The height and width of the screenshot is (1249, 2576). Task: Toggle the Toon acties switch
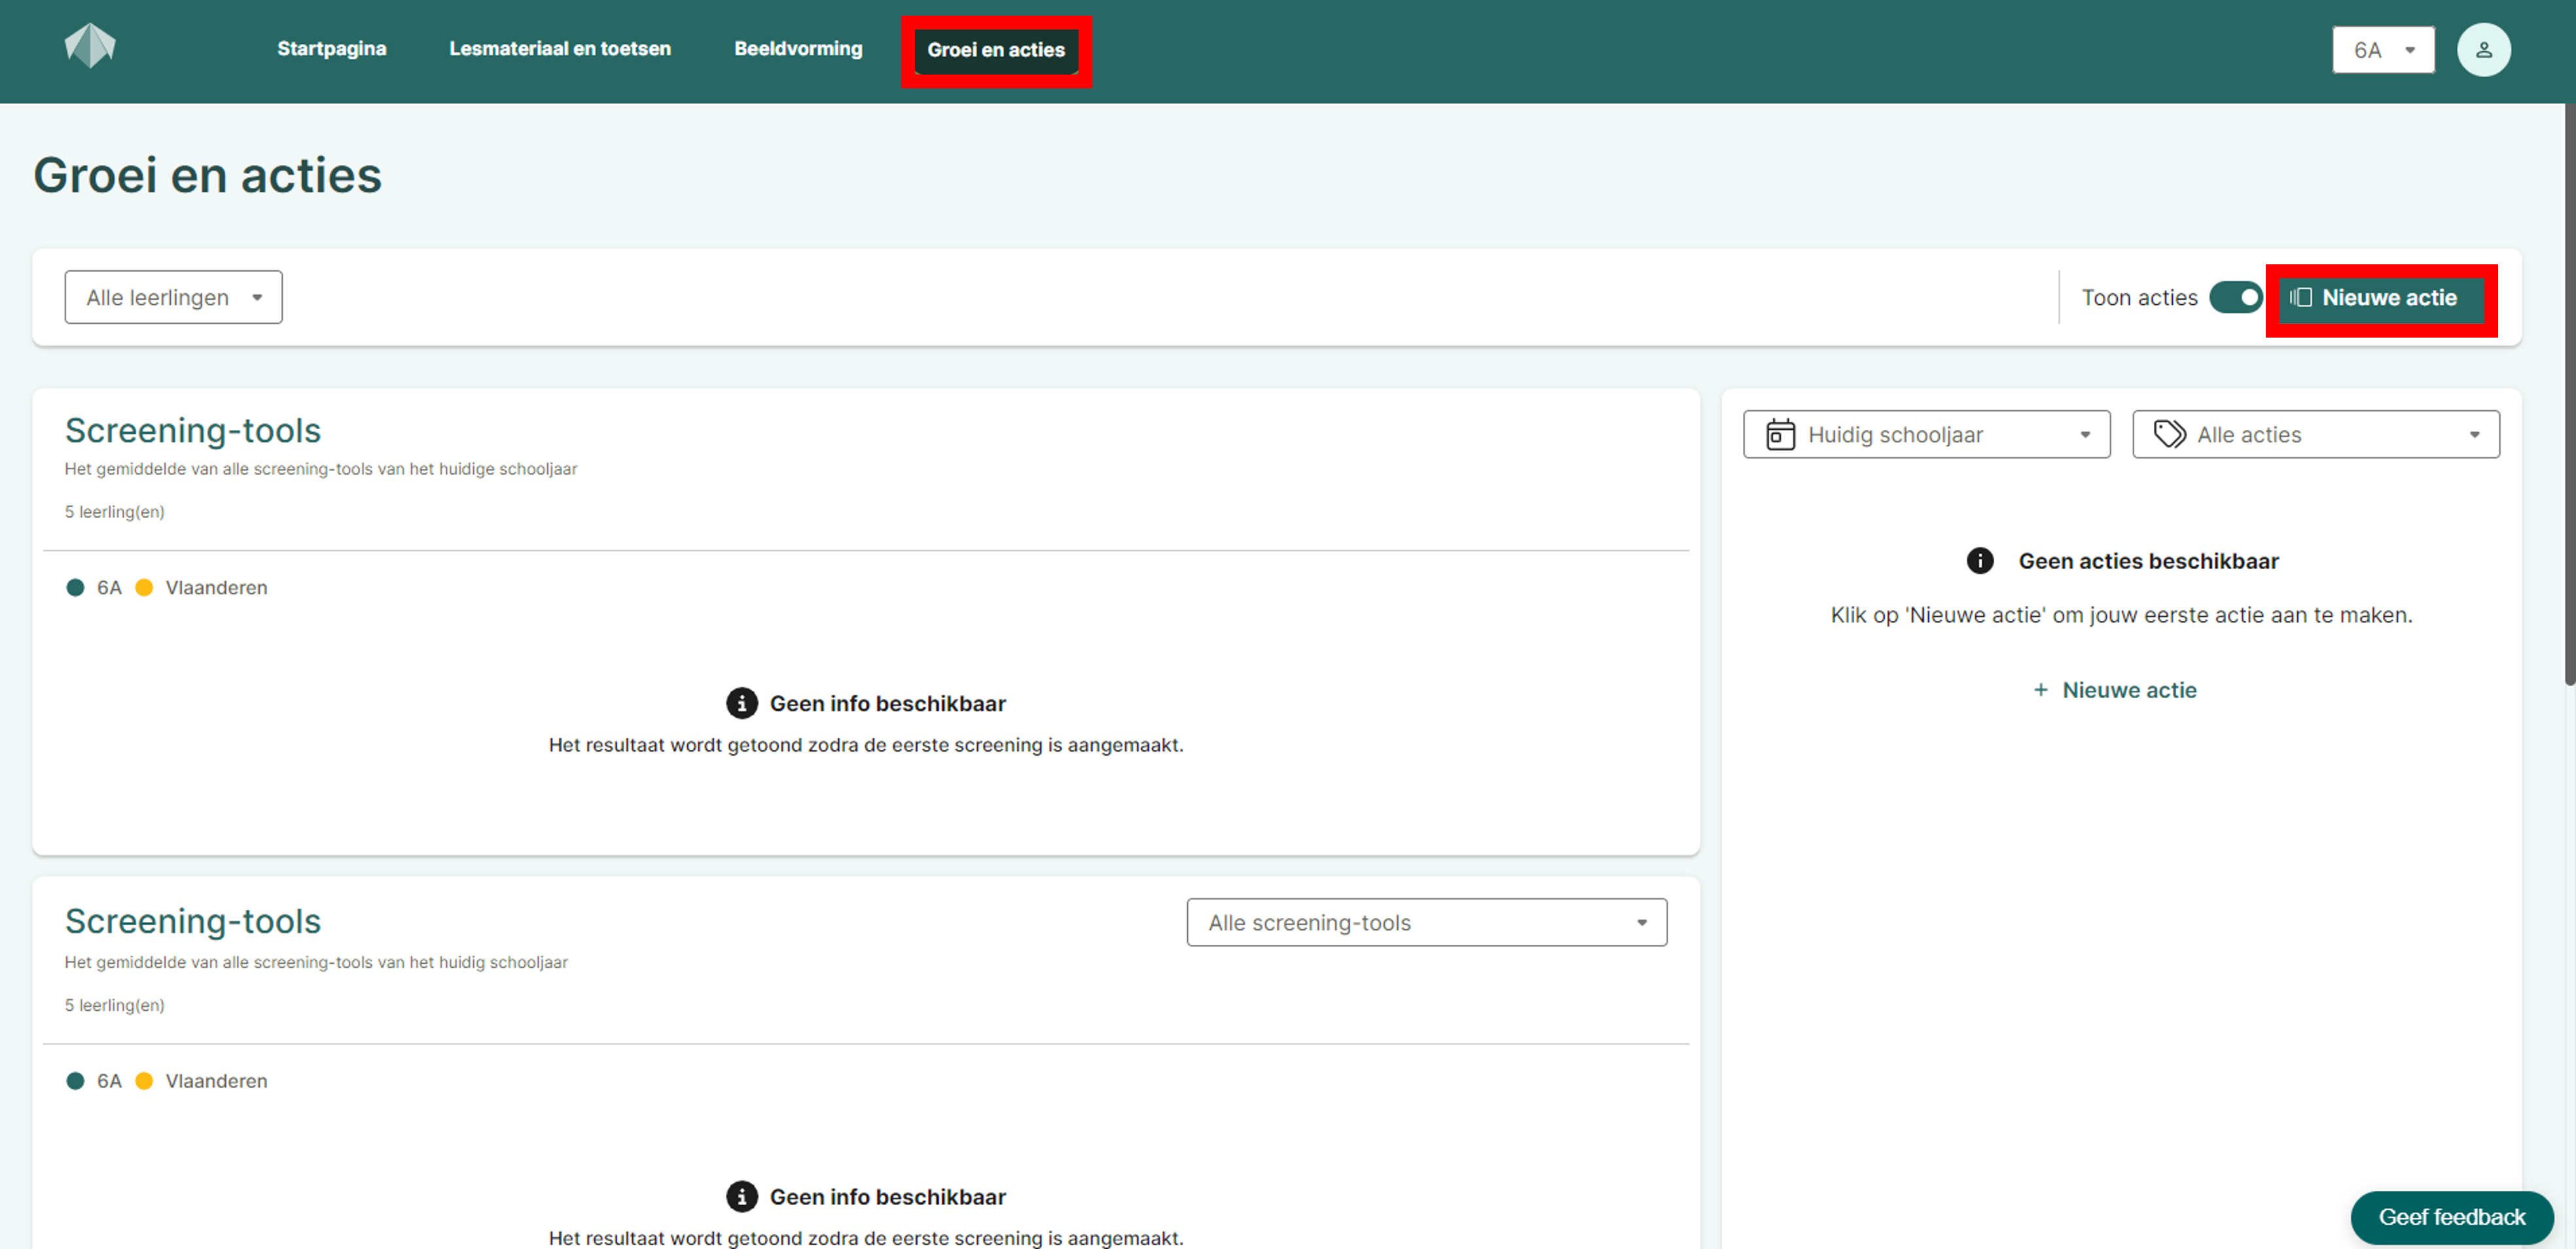click(2235, 298)
